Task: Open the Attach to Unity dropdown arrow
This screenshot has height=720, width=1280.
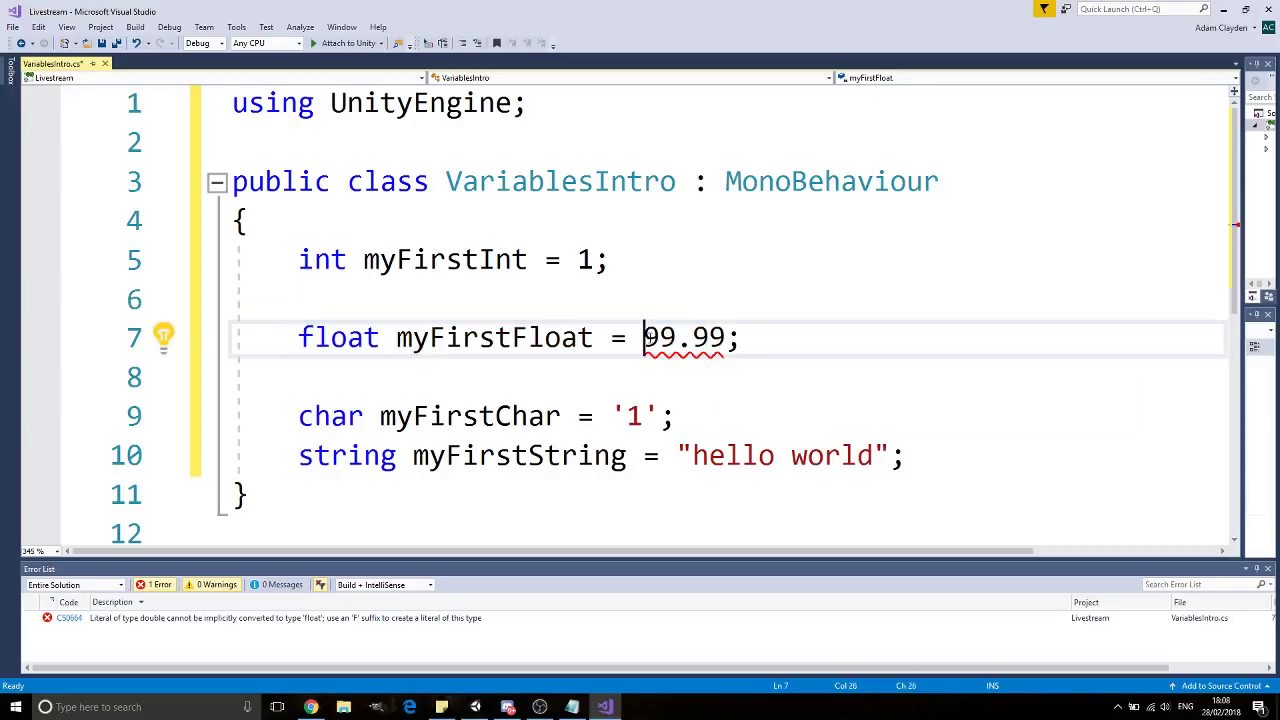Action: tap(382, 43)
